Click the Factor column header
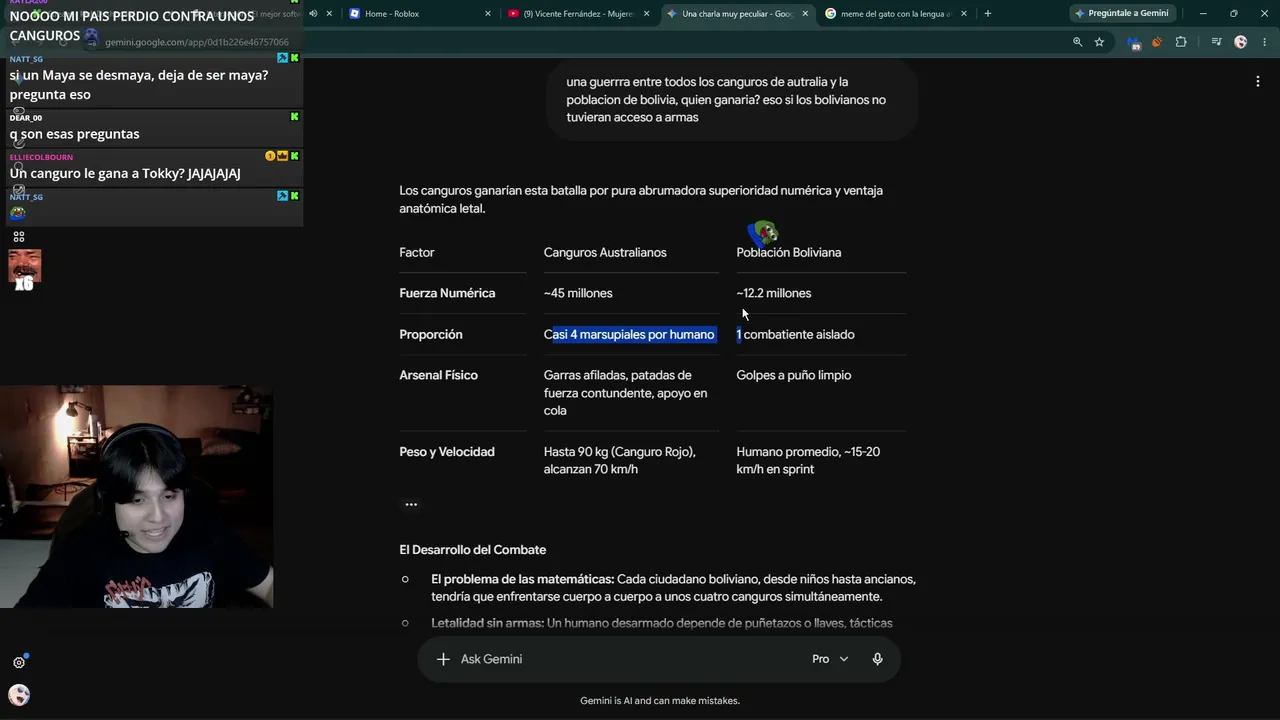Viewport: 1280px width, 720px height. [417, 253]
